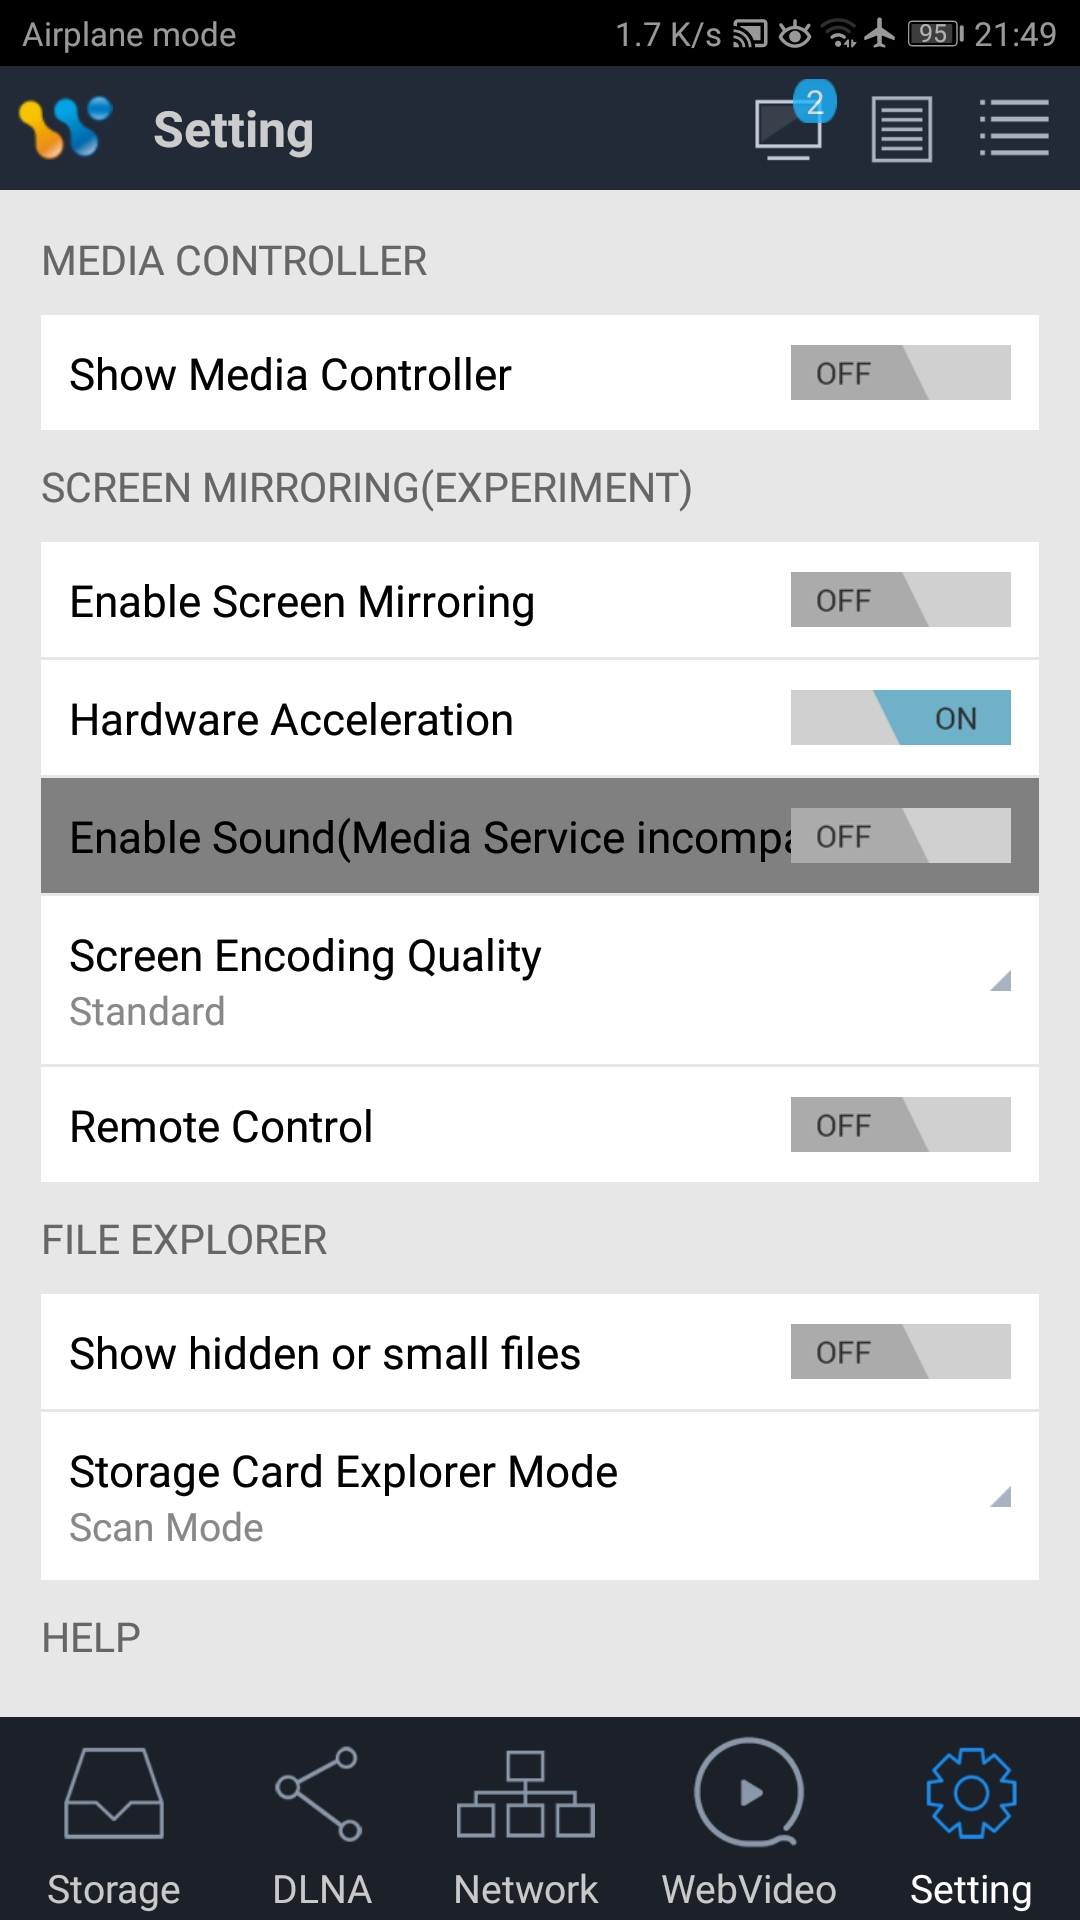Toggle the Enable Sound switch

[x=900, y=836]
